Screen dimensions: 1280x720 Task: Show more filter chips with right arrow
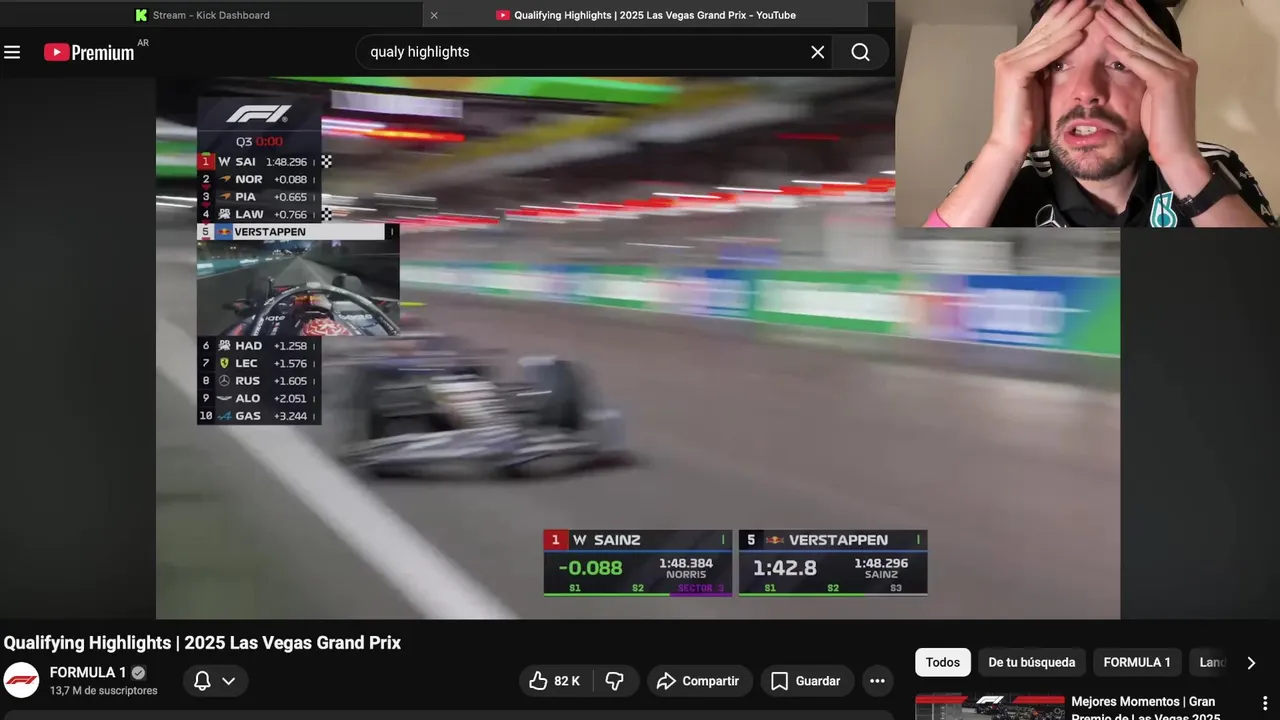(x=1250, y=662)
